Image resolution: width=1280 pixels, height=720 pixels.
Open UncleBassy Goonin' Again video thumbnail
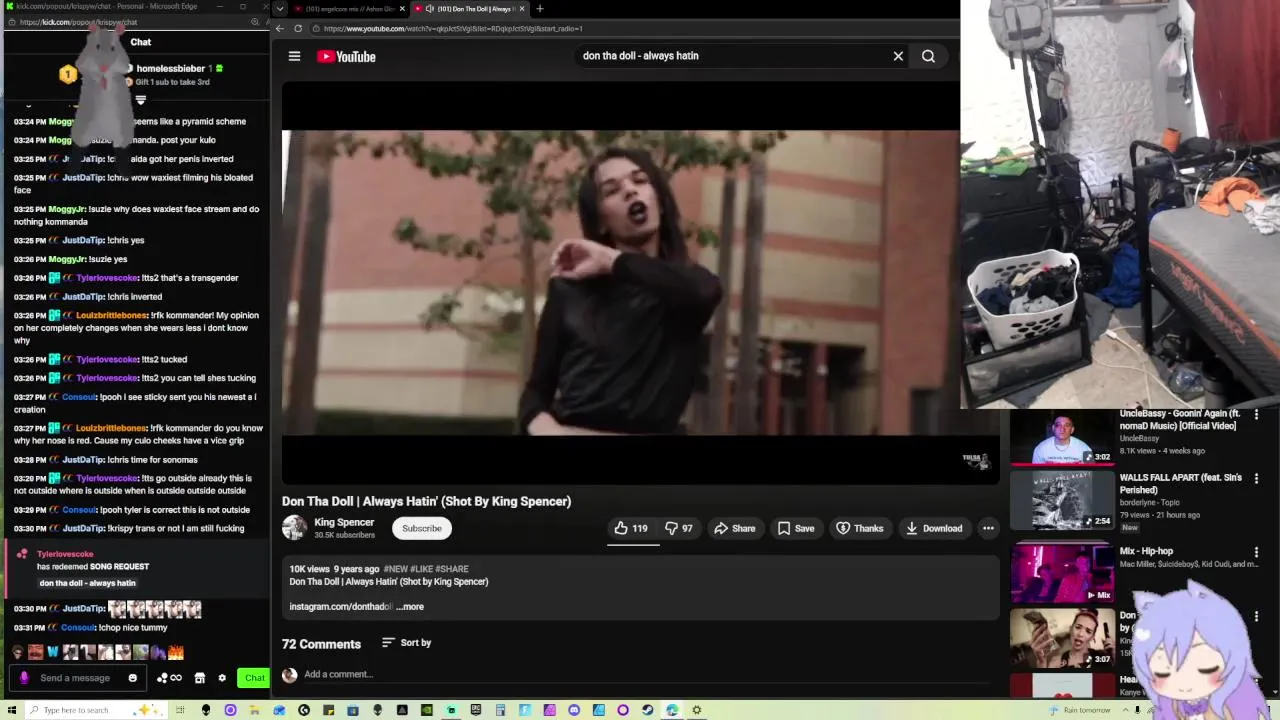coord(1062,437)
